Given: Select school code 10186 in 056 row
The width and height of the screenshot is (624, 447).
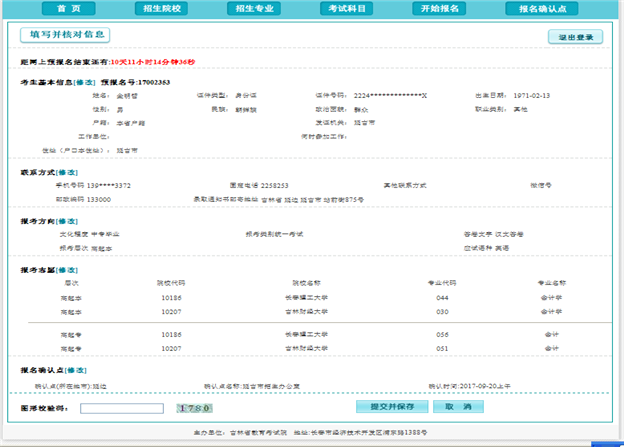Looking at the screenshot, I should pyautogui.click(x=172, y=335).
